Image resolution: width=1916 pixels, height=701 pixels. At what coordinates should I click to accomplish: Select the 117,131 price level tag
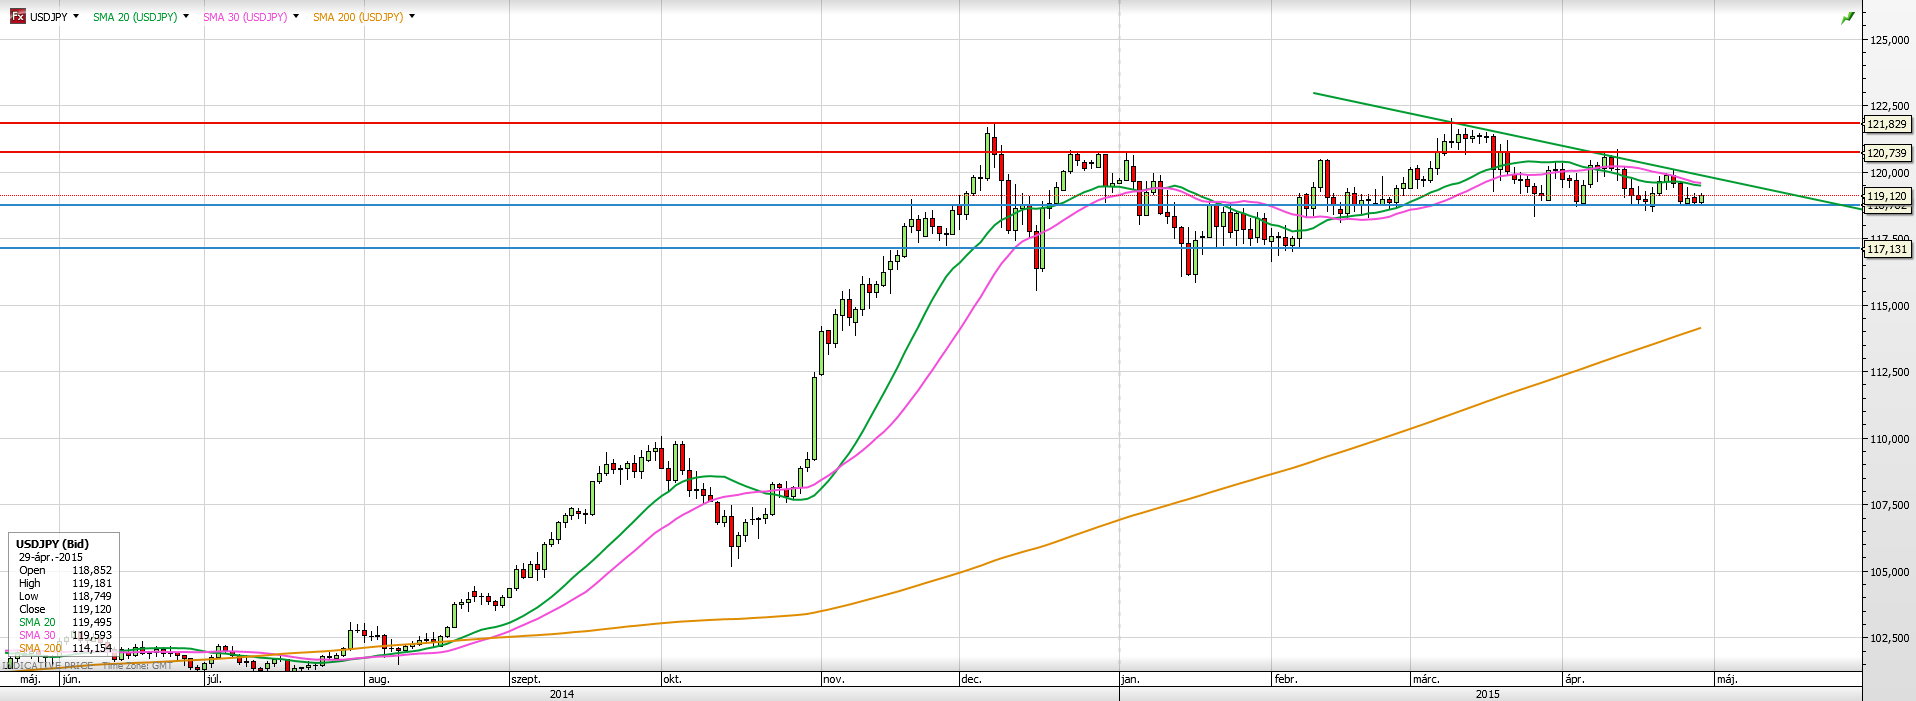click(1887, 249)
